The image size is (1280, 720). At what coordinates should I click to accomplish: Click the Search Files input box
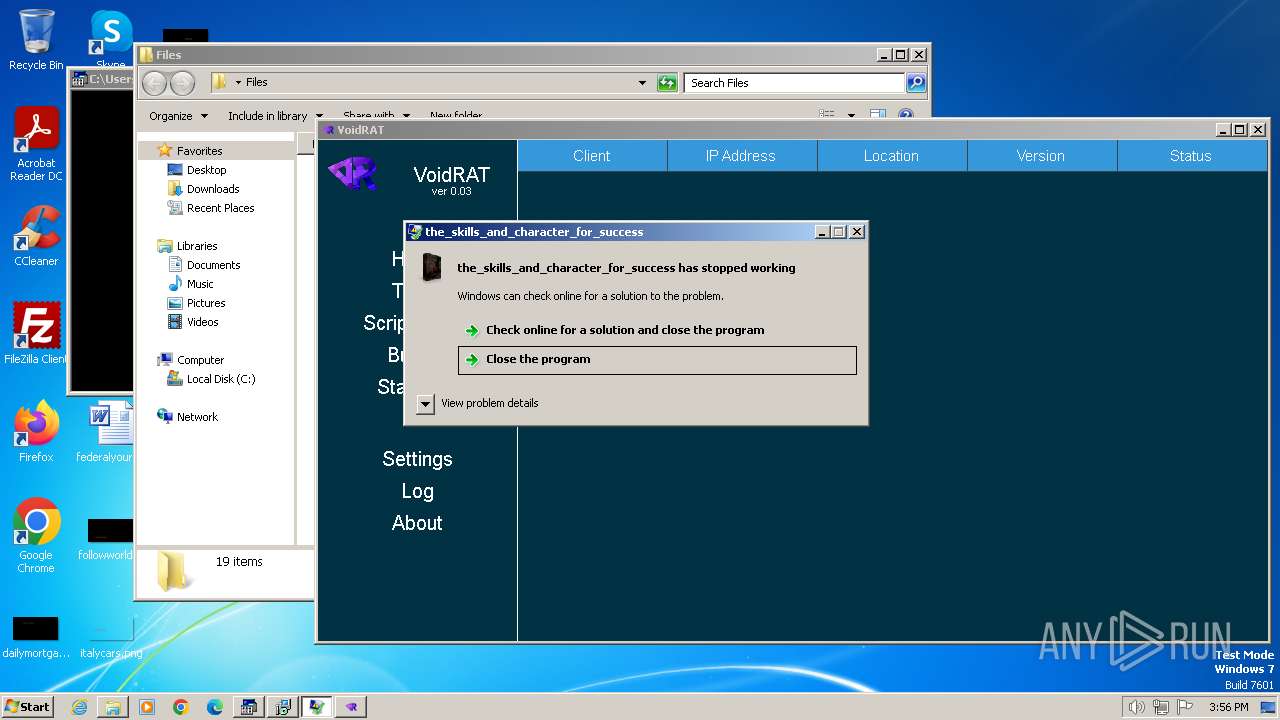click(795, 83)
